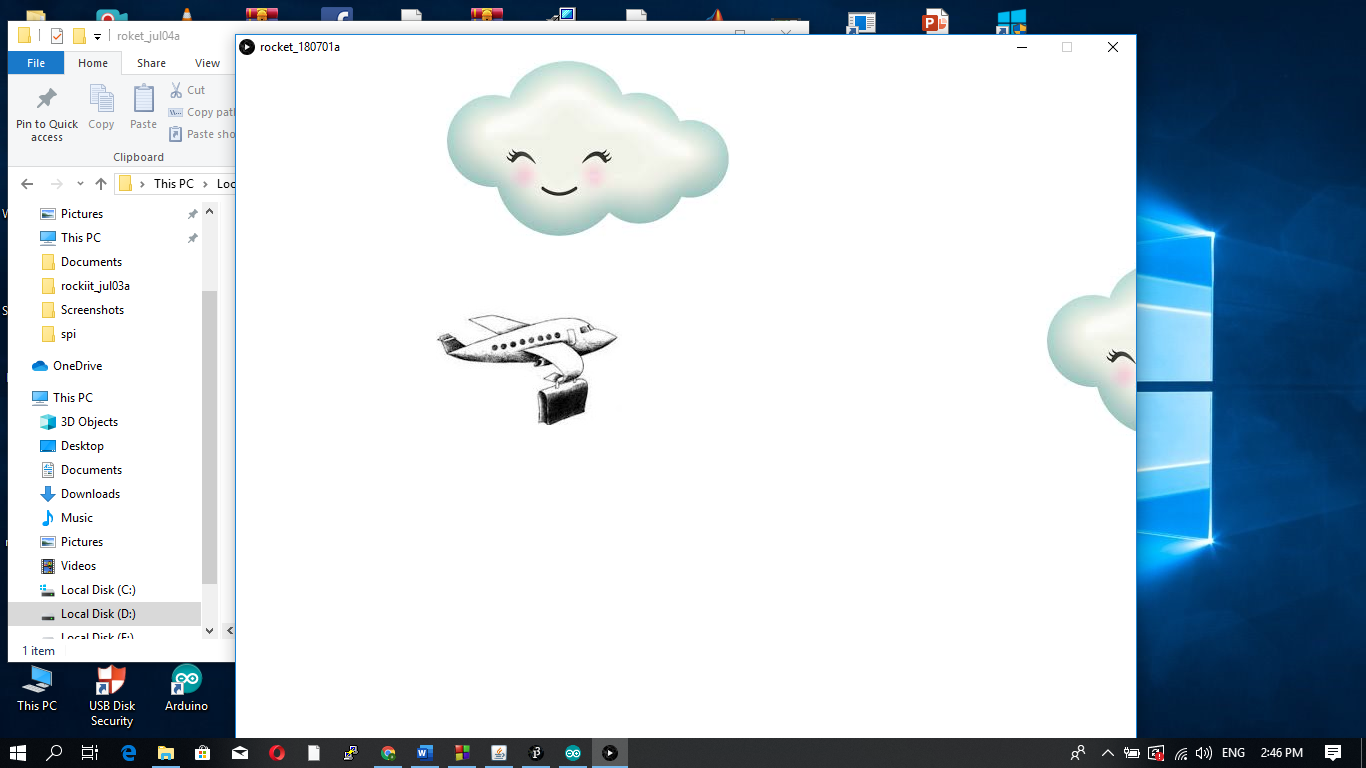Expand chevron after This PC in address bar
Viewport: 1366px width, 768px height.
[206, 184]
